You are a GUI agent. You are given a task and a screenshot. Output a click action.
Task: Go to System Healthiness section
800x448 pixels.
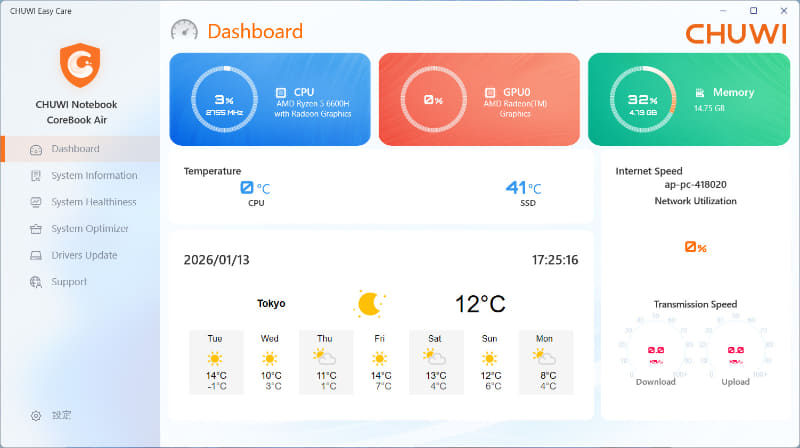(x=80, y=202)
